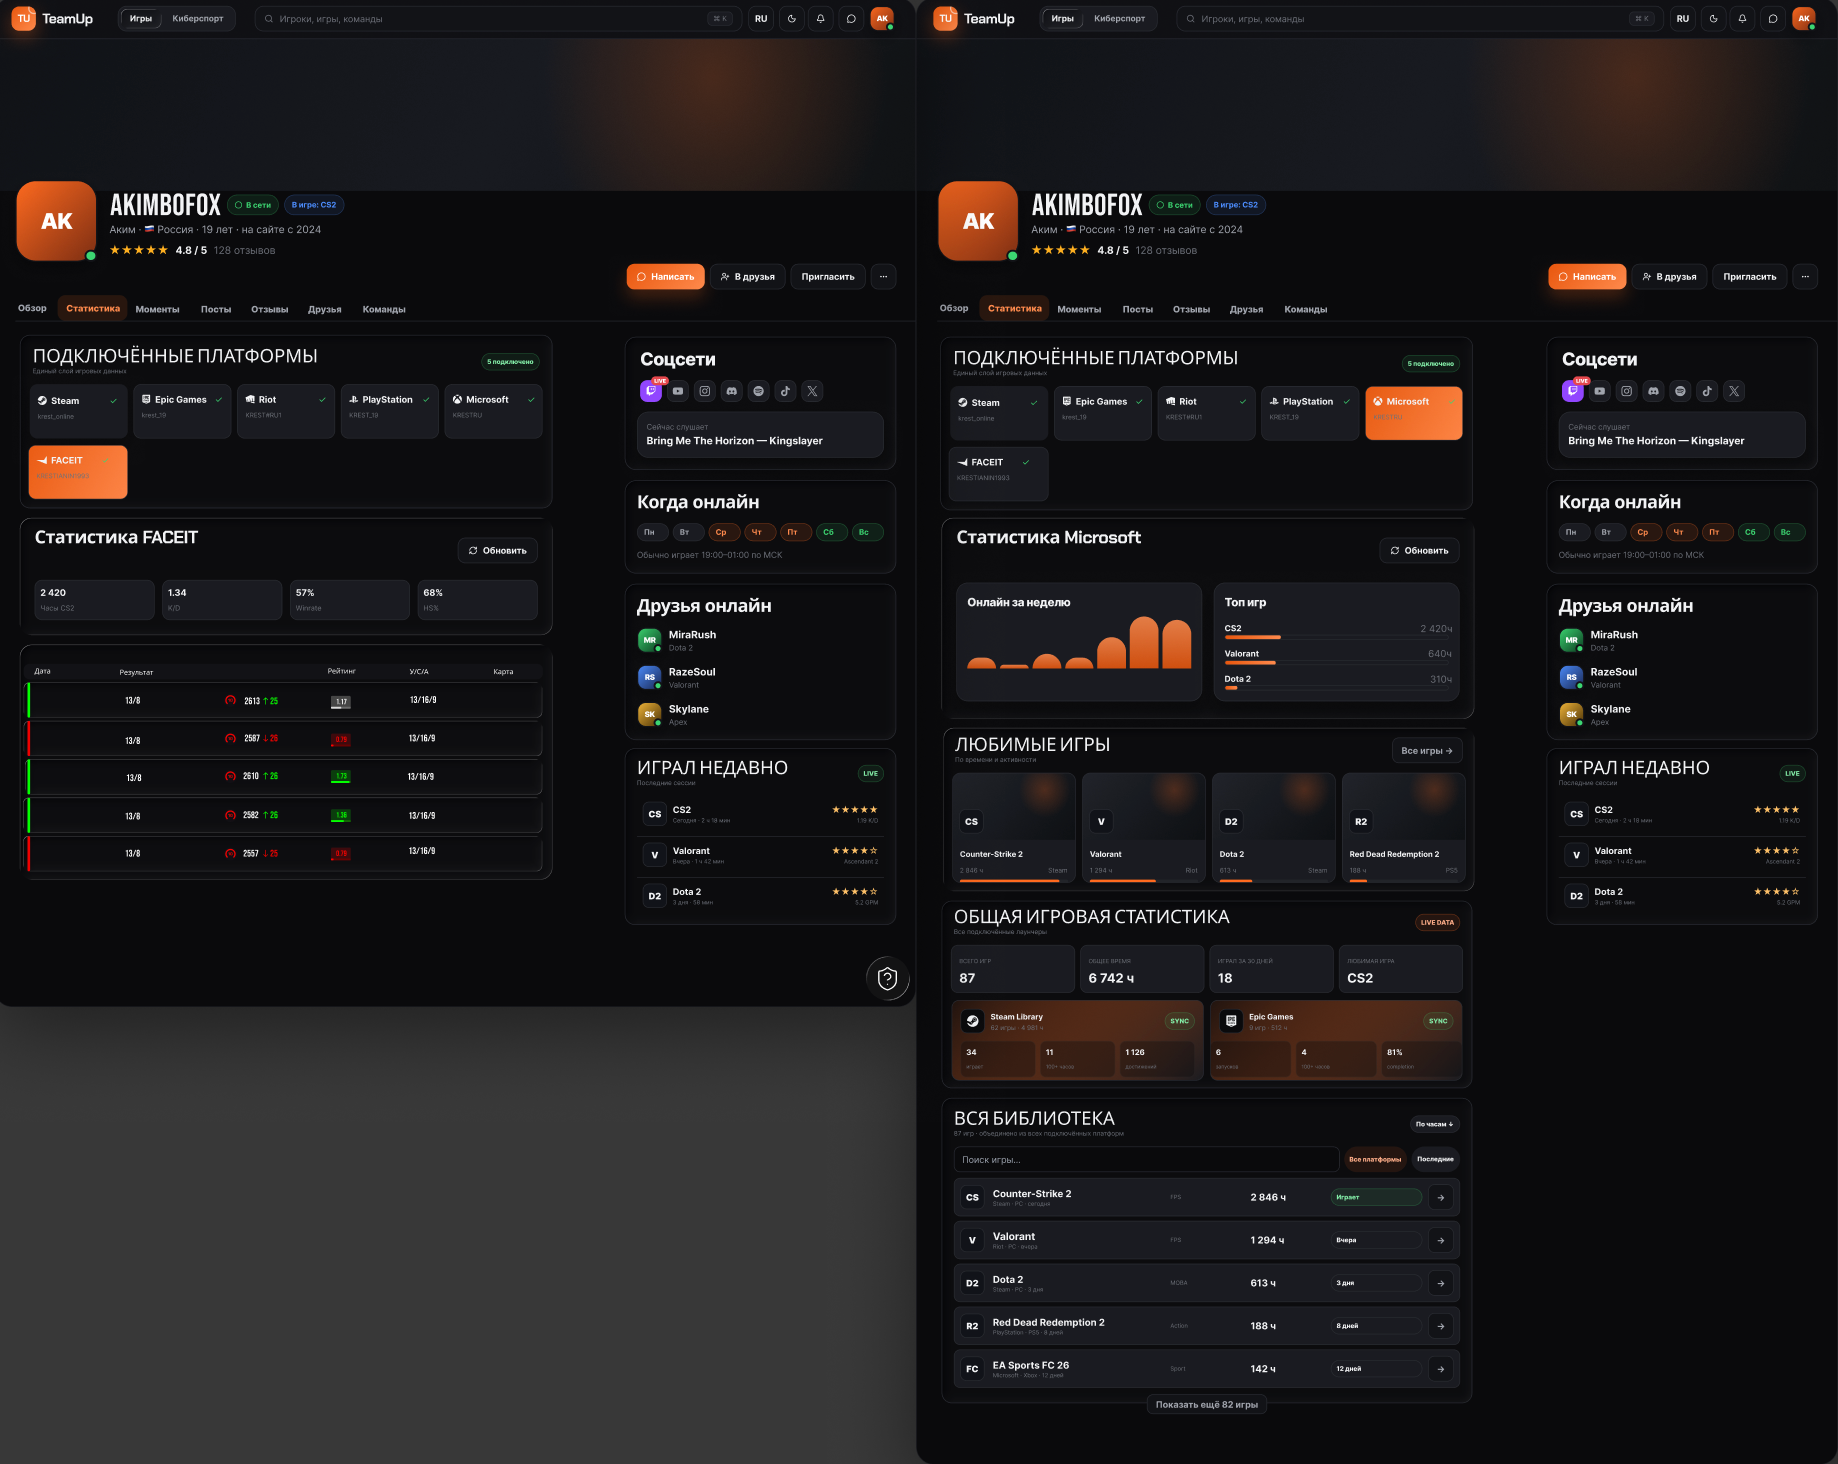The image size is (1838, 1464).
Task: Open X (Twitter) social icon in right window
Action: (x=1734, y=391)
